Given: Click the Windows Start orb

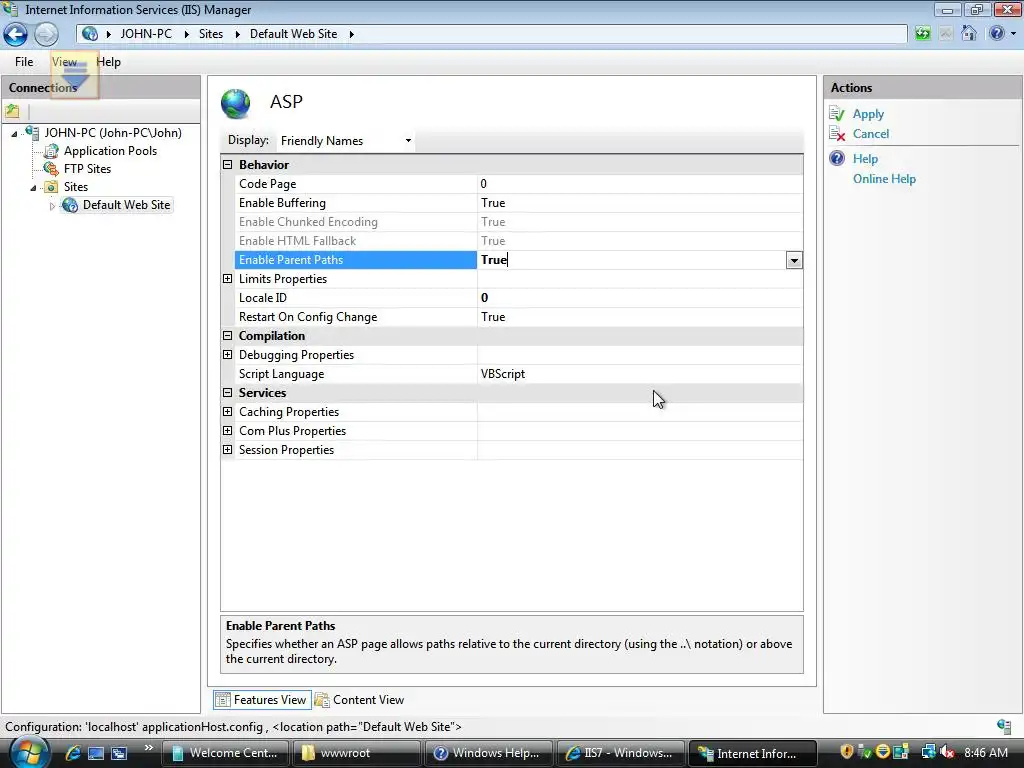Looking at the screenshot, I should tap(28, 752).
